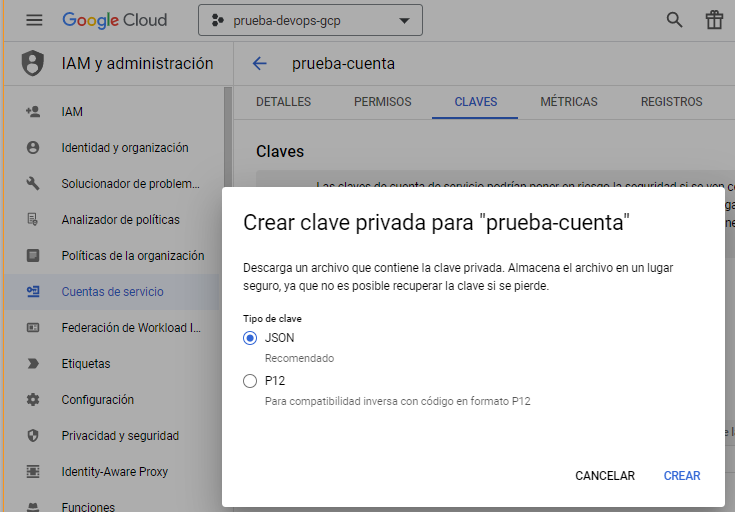Click the search magnifier icon
Viewport: 735px width, 512px height.
(x=675, y=20)
